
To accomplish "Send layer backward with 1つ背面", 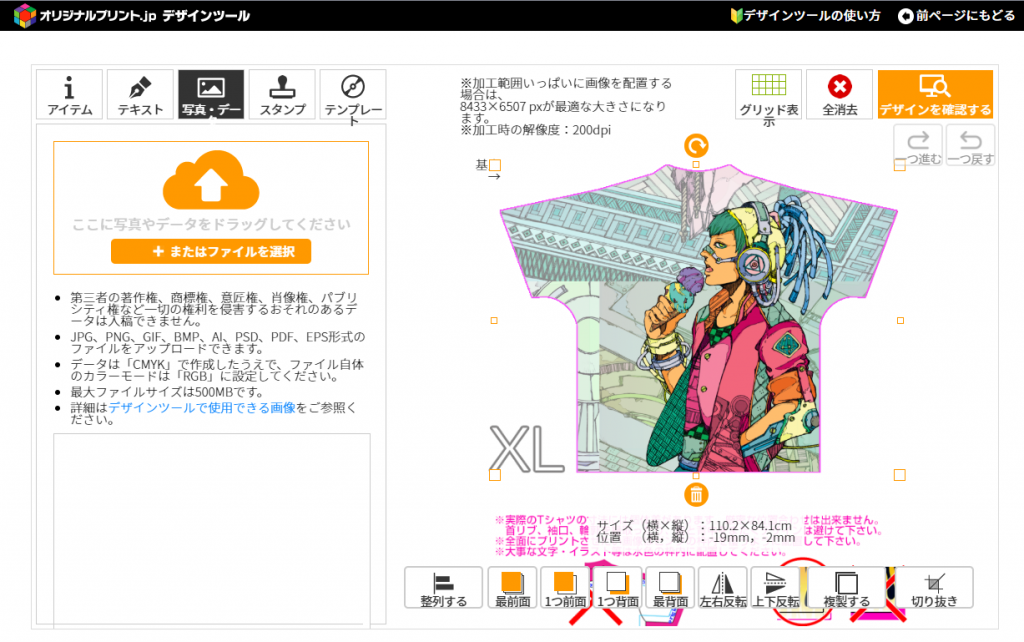I will (618, 588).
